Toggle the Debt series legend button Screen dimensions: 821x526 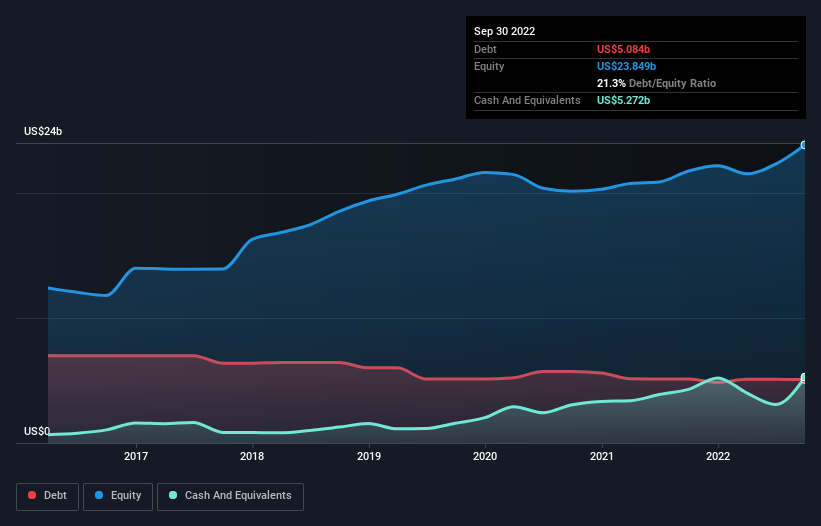click(47, 496)
